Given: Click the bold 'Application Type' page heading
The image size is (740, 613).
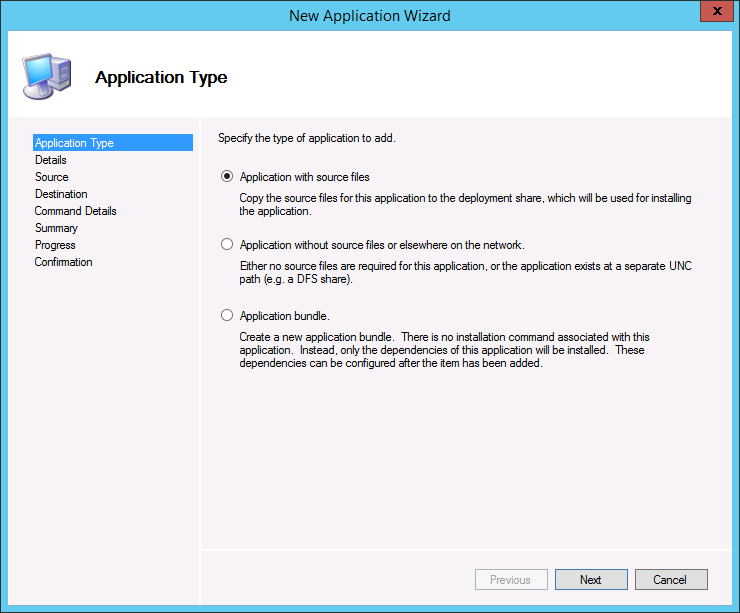Looking at the screenshot, I should [x=161, y=77].
